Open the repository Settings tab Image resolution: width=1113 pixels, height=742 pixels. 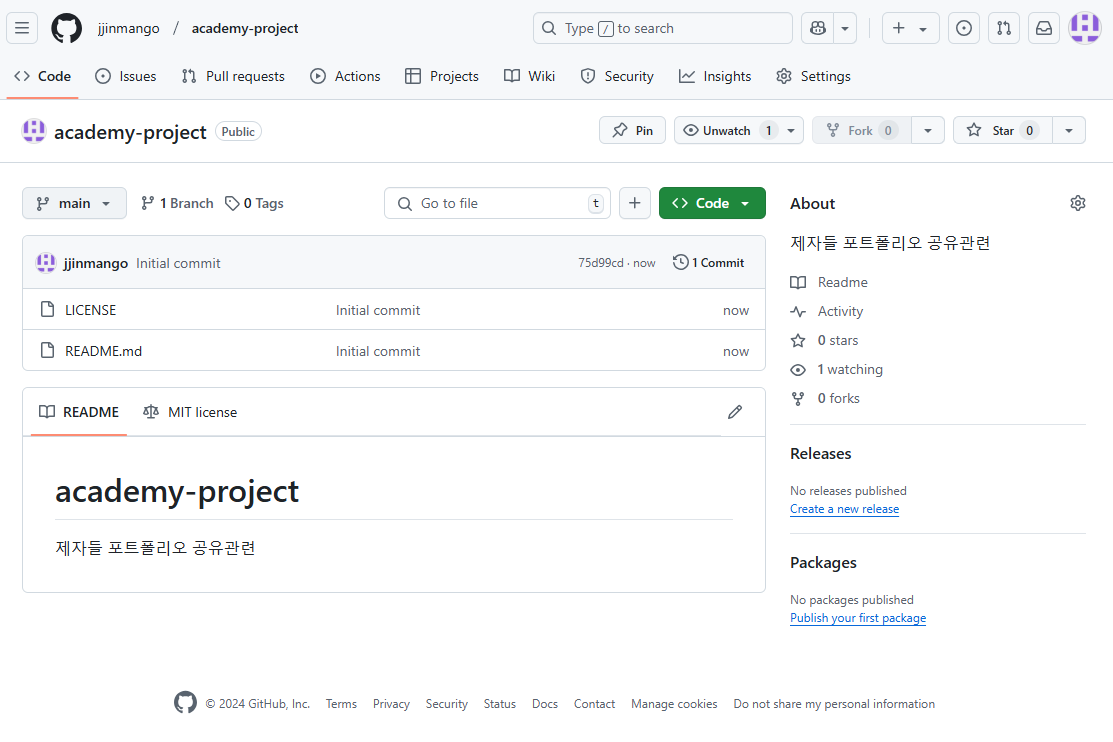point(813,76)
